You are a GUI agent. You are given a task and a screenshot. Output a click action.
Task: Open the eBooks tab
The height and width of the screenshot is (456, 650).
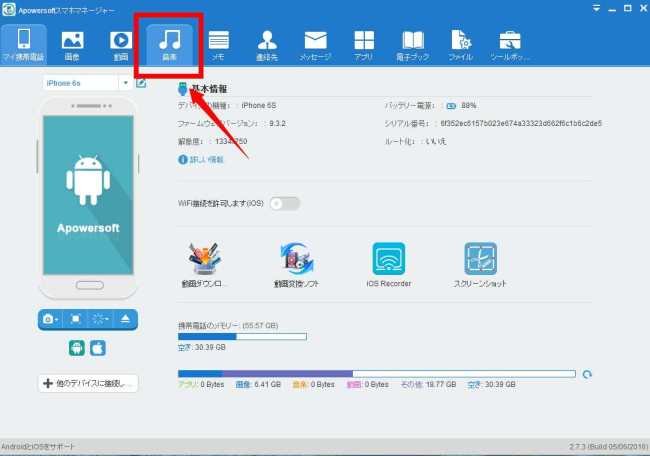412,44
